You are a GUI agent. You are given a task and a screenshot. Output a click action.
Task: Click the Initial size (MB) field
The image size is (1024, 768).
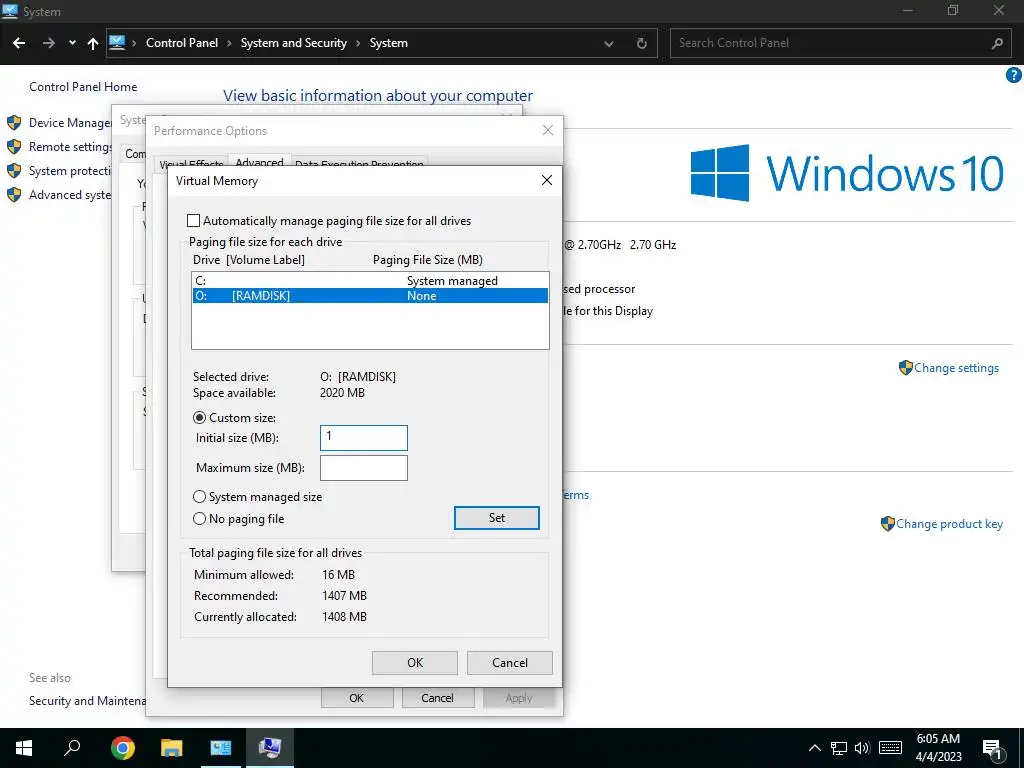pos(364,438)
